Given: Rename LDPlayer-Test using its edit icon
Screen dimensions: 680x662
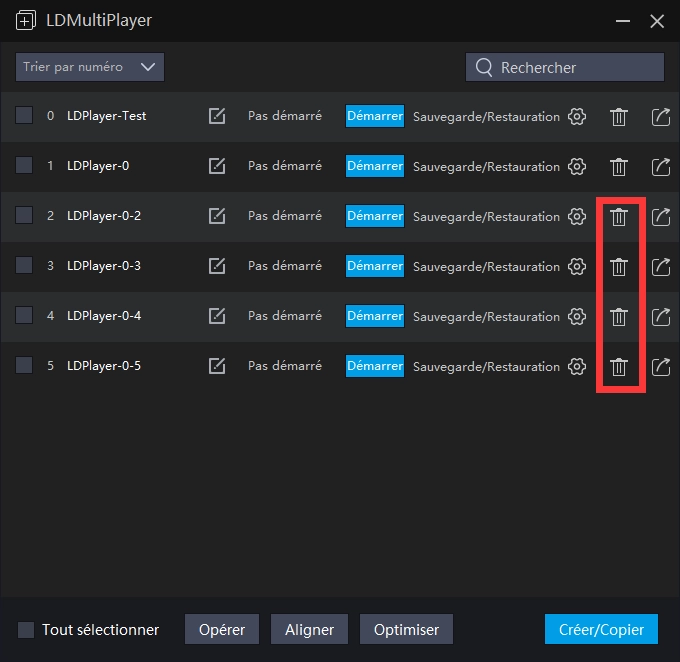Looking at the screenshot, I should [x=217, y=116].
